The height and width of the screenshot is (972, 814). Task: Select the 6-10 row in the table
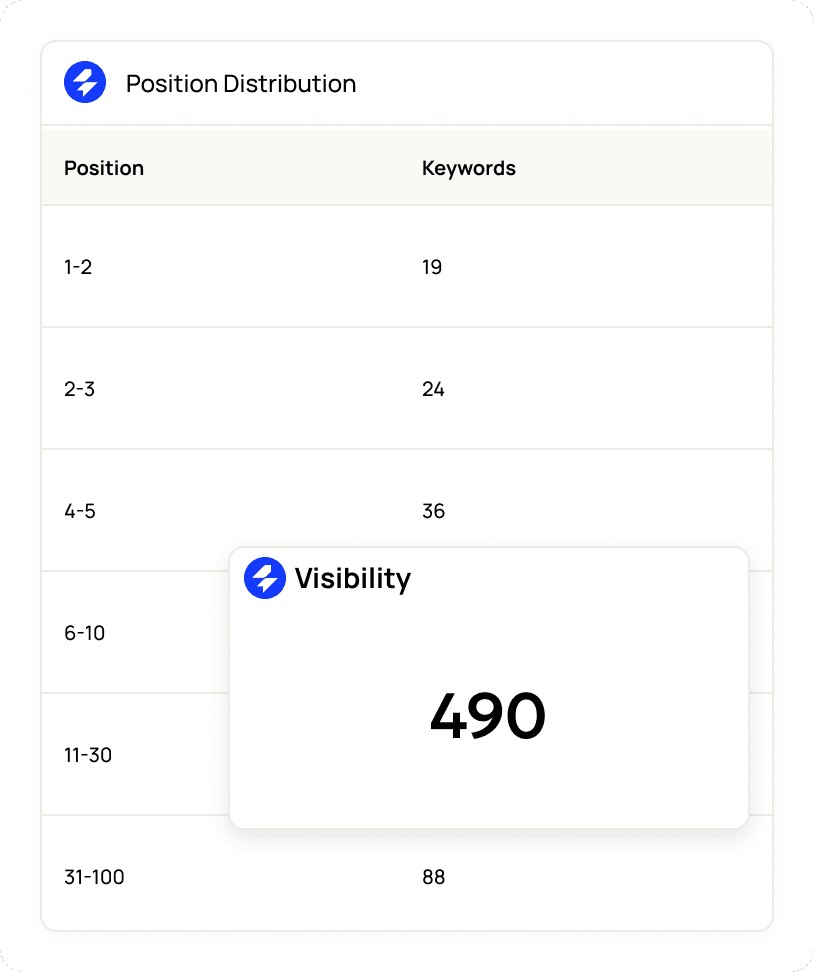point(84,633)
